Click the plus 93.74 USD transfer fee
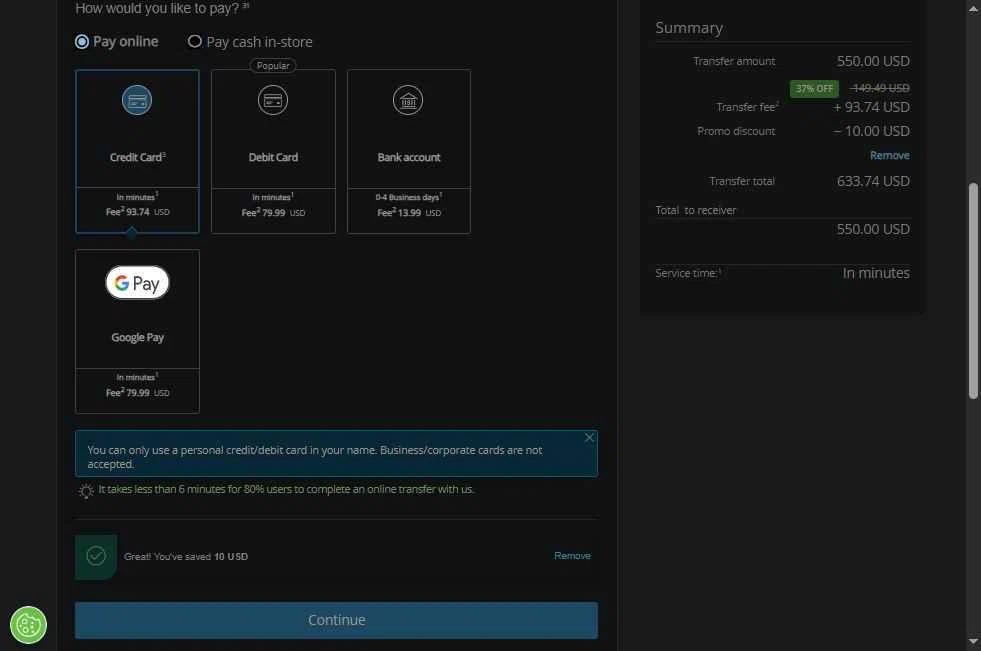 pyautogui.click(x=871, y=107)
